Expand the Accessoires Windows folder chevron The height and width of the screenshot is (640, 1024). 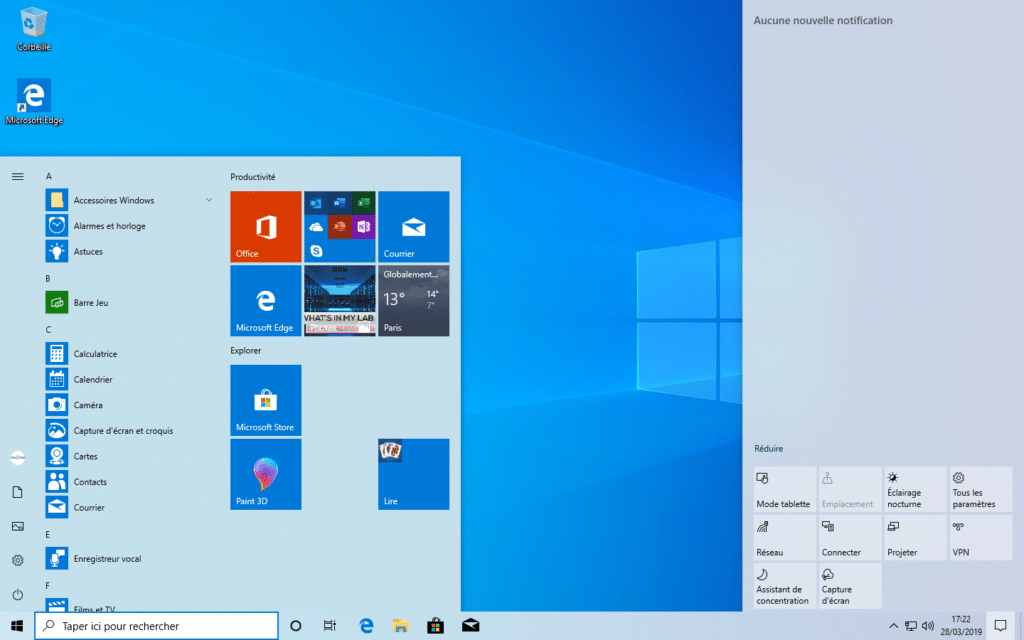click(209, 200)
